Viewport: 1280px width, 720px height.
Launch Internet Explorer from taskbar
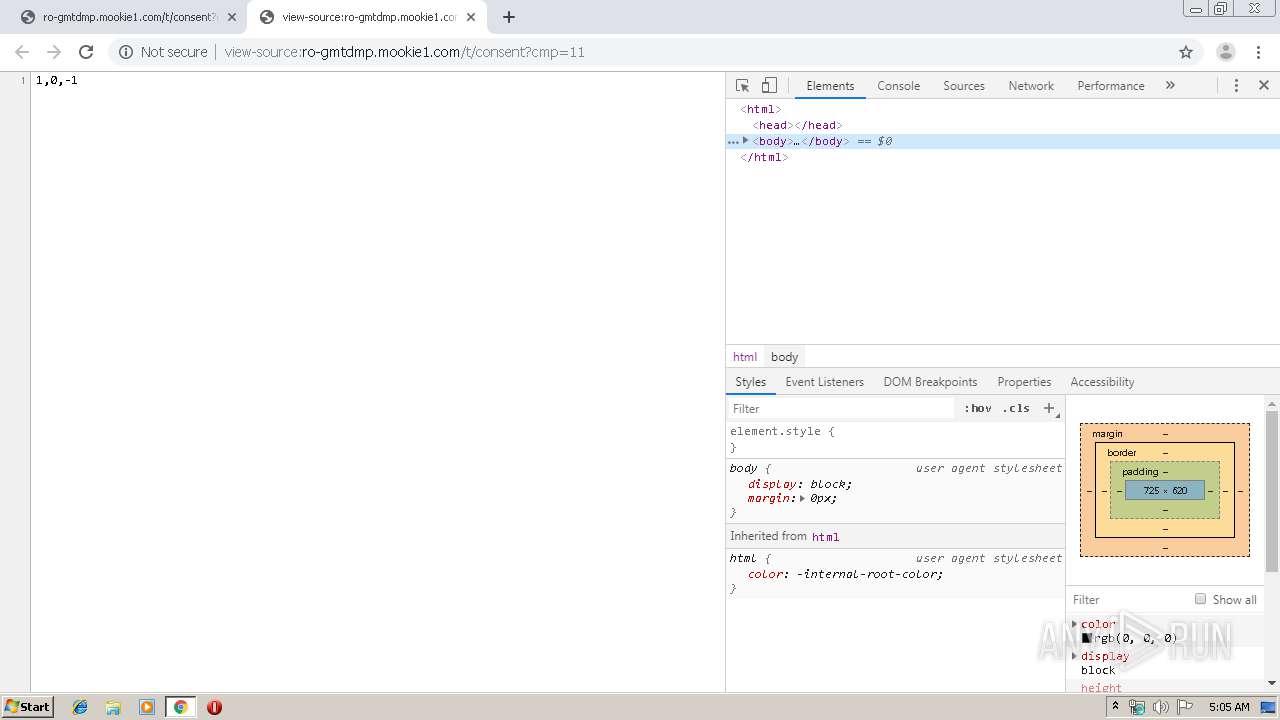pos(80,707)
